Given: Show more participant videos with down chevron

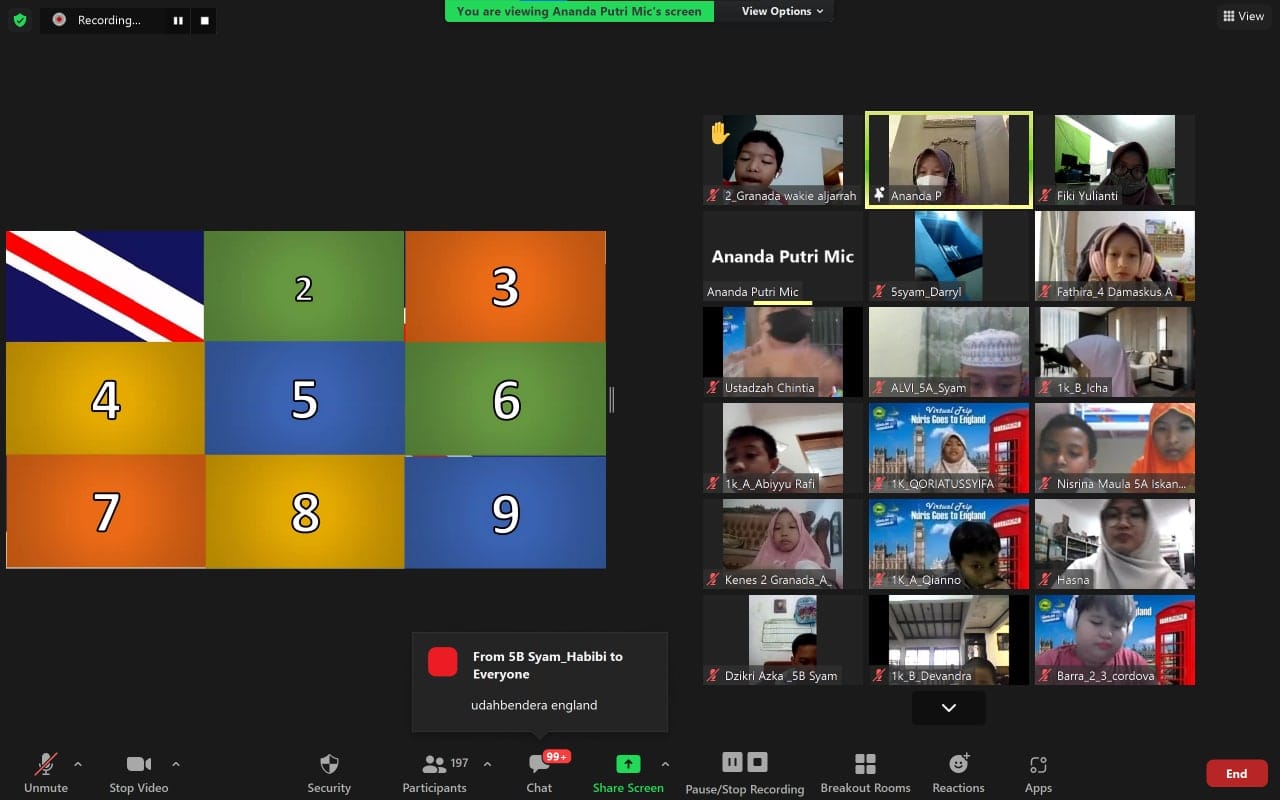Looking at the screenshot, I should pos(948,707).
